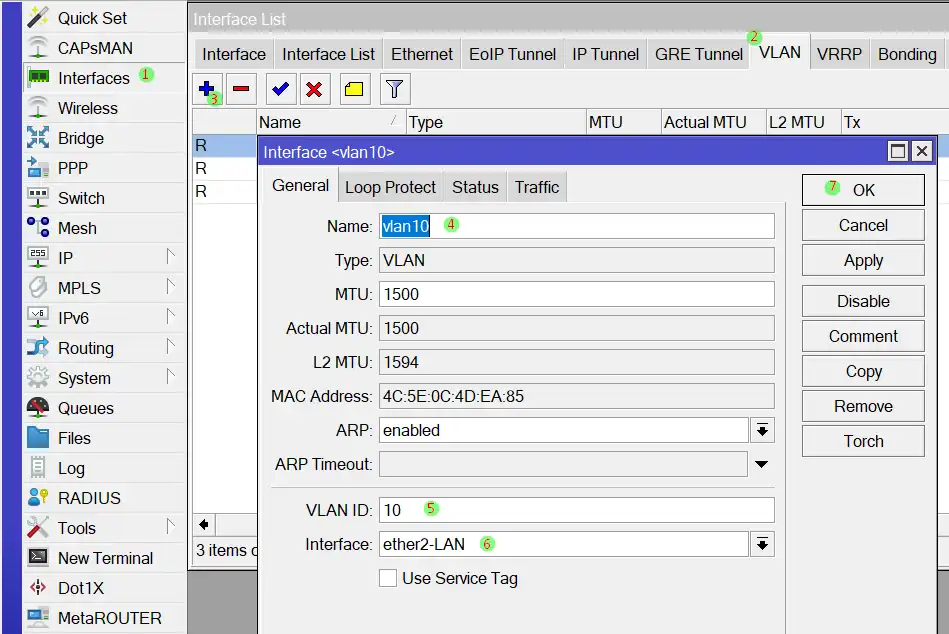Open Bridge in the sidebar
The width and height of the screenshot is (949, 634).
pos(80,138)
